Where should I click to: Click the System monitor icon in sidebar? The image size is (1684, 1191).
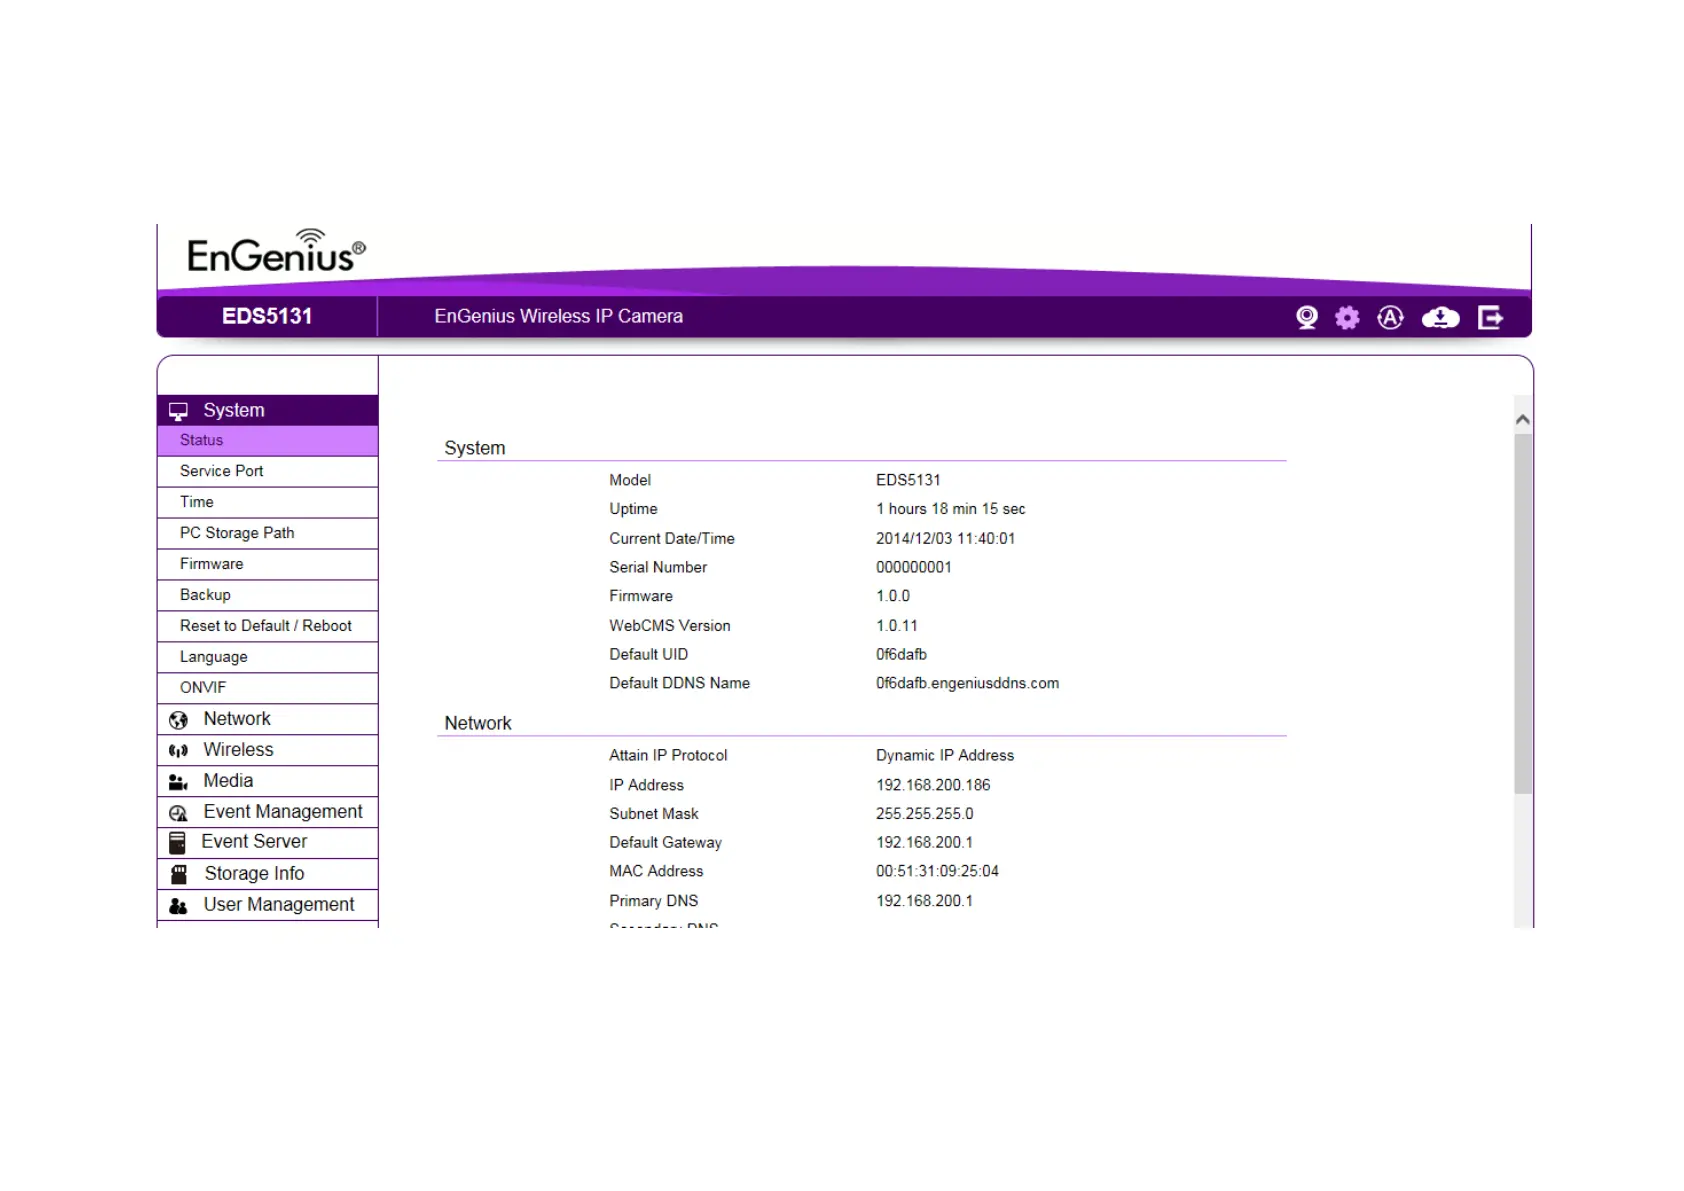(178, 411)
